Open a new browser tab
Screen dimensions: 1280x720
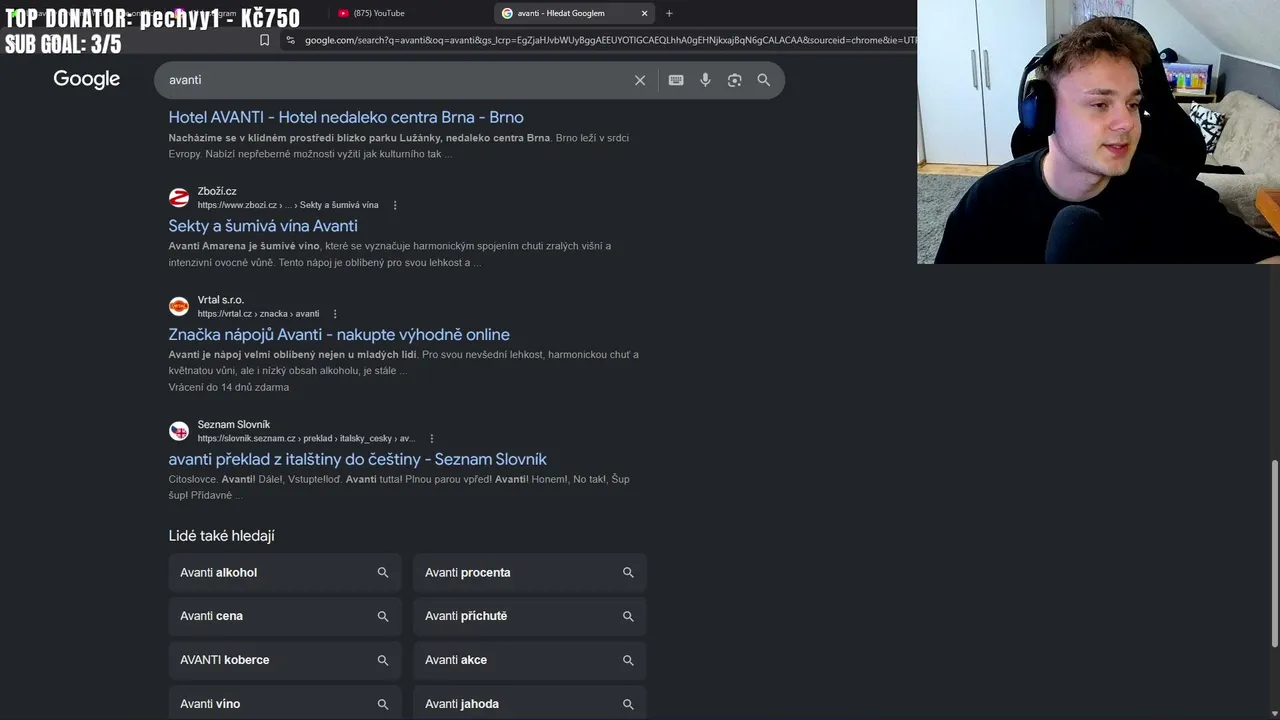[669, 13]
